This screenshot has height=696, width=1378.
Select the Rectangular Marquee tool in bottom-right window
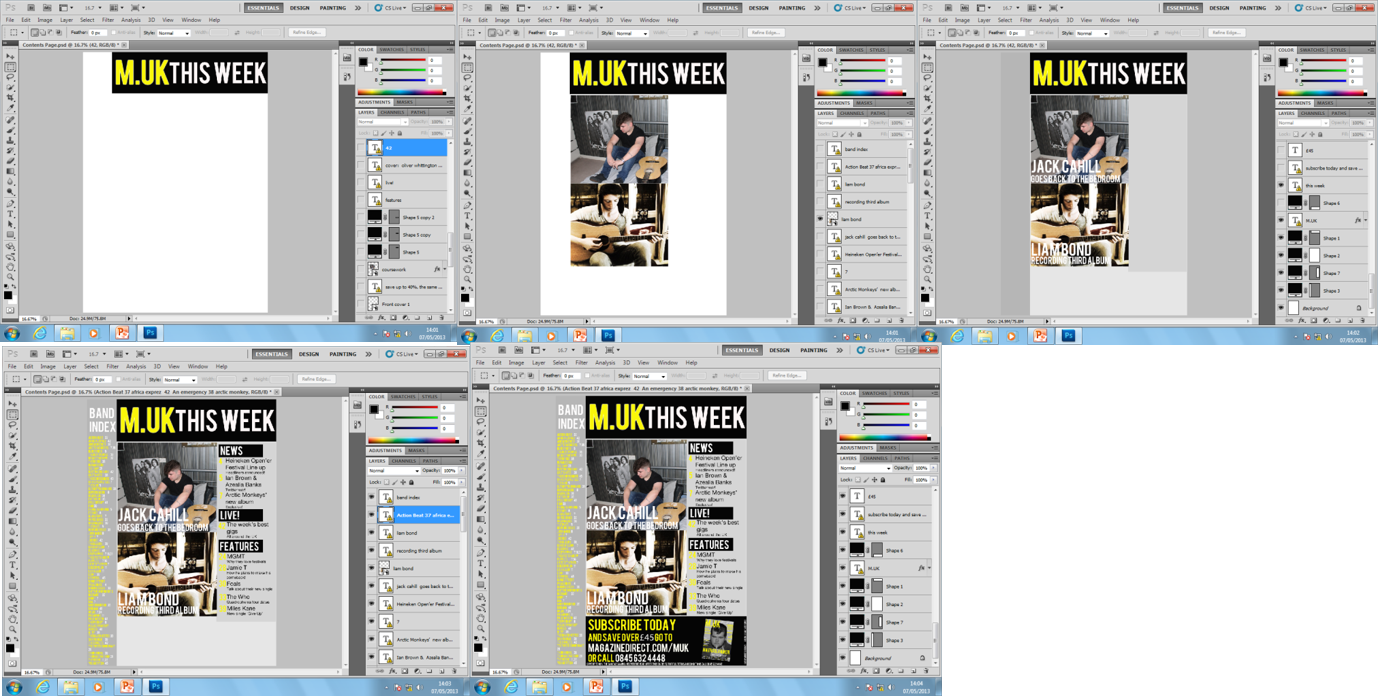click(x=481, y=411)
